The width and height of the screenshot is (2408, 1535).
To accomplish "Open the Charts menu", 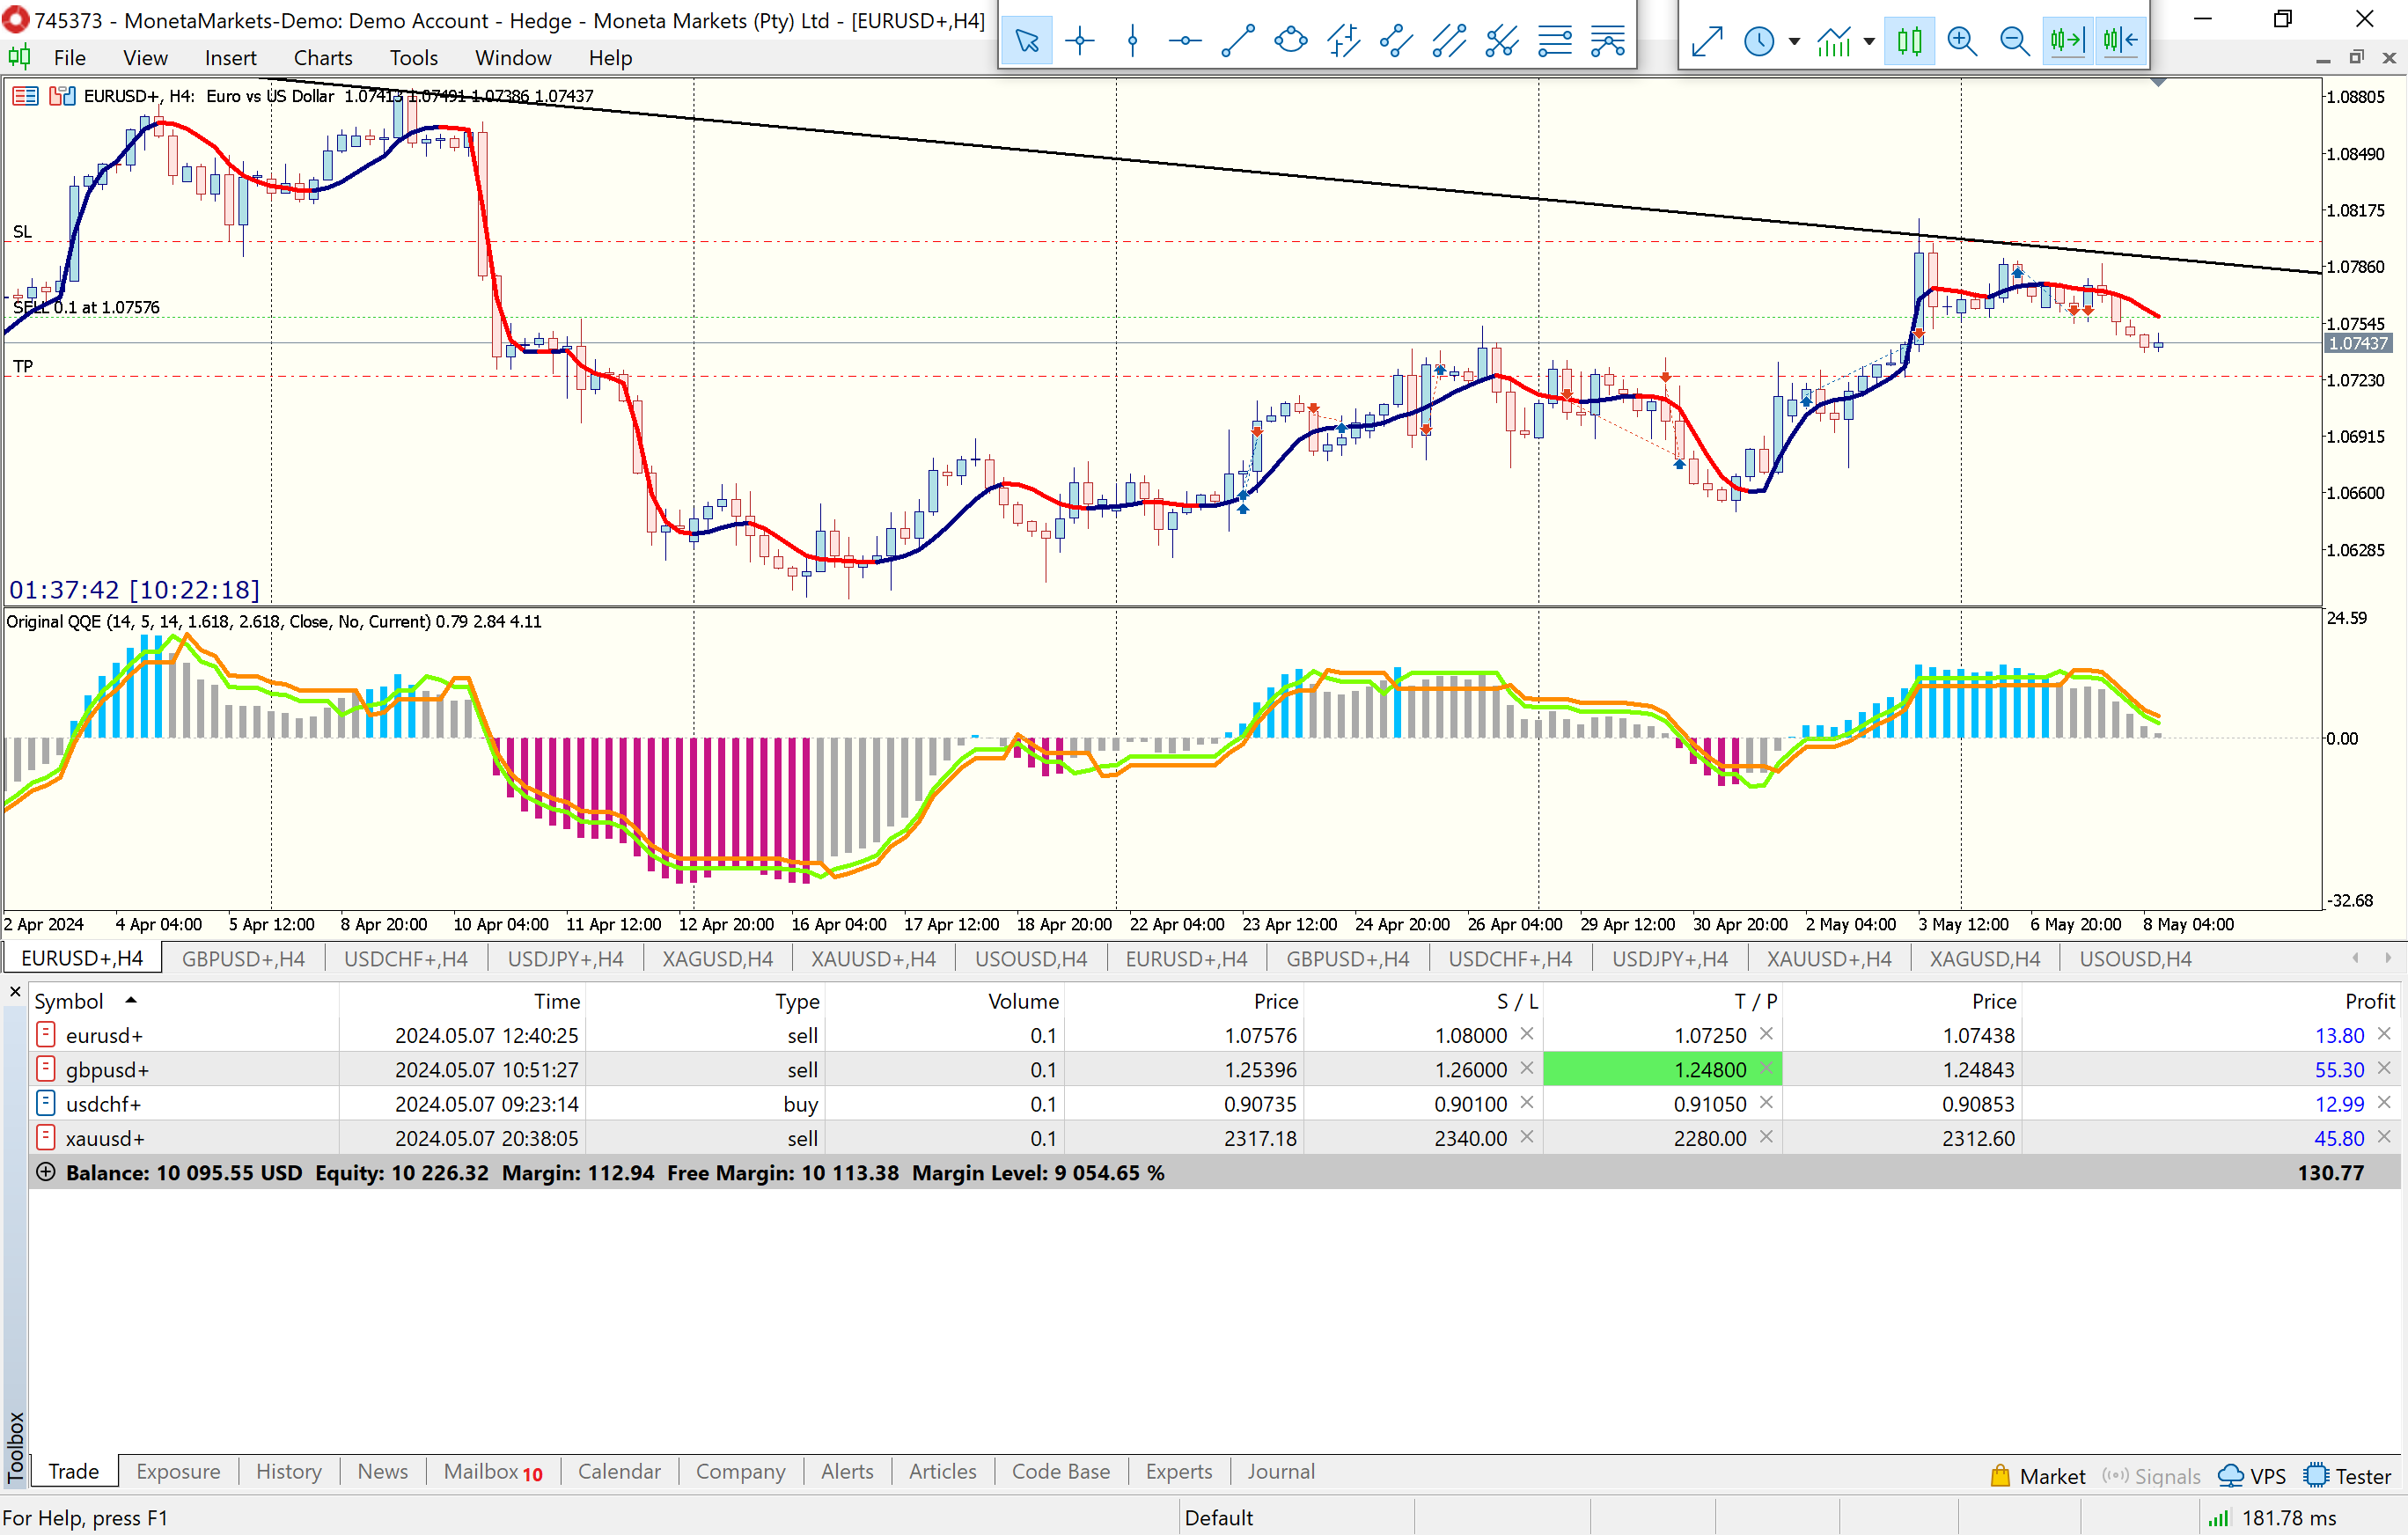I will pos(322,58).
